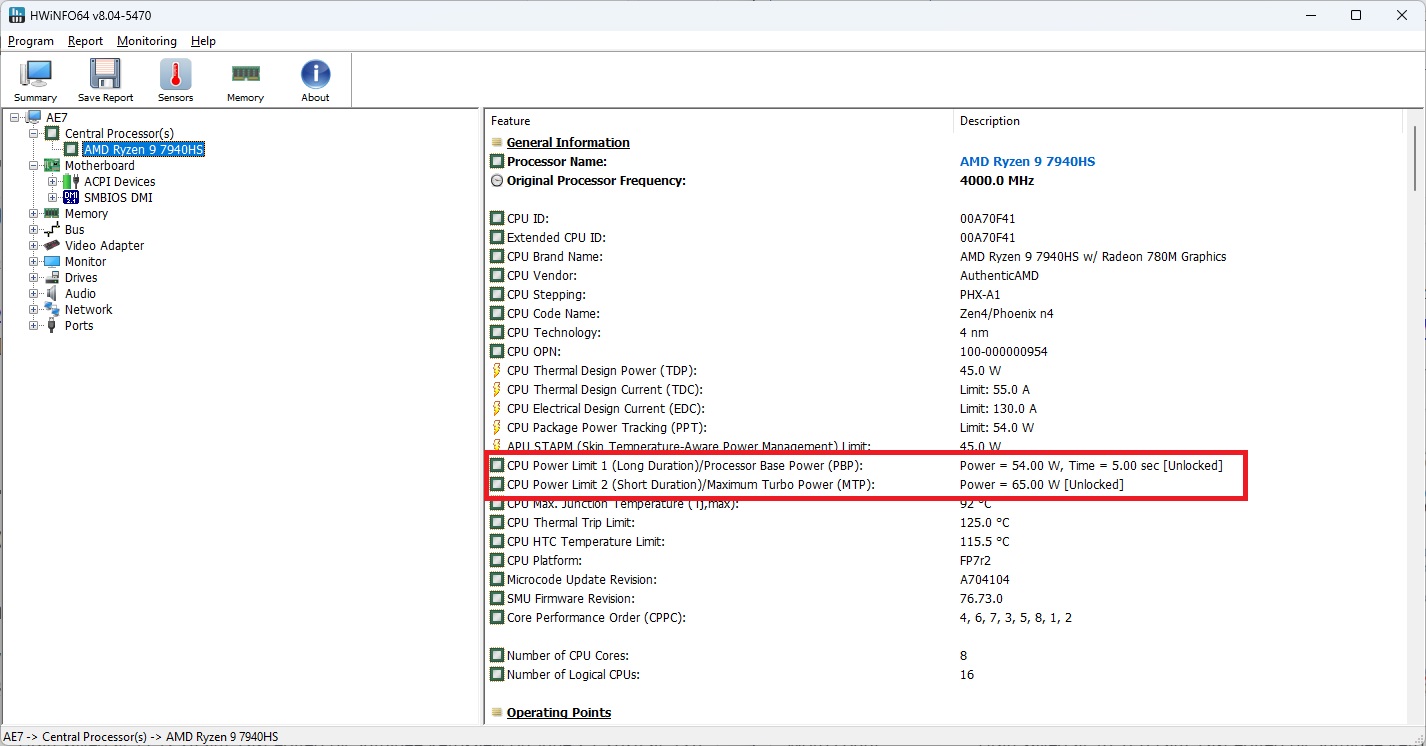Viewport: 1426px width, 746px height.
Task: Click the clock icon beside Original Processor Frequency
Action: (x=497, y=181)
